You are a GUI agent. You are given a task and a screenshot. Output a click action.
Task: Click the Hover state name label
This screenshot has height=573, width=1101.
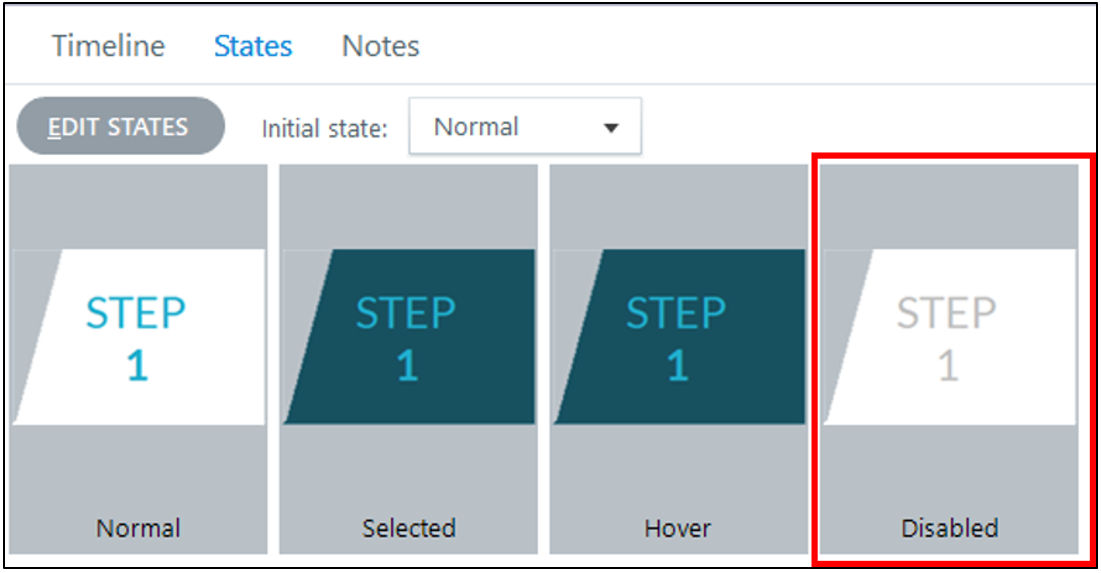click(678, 527)
